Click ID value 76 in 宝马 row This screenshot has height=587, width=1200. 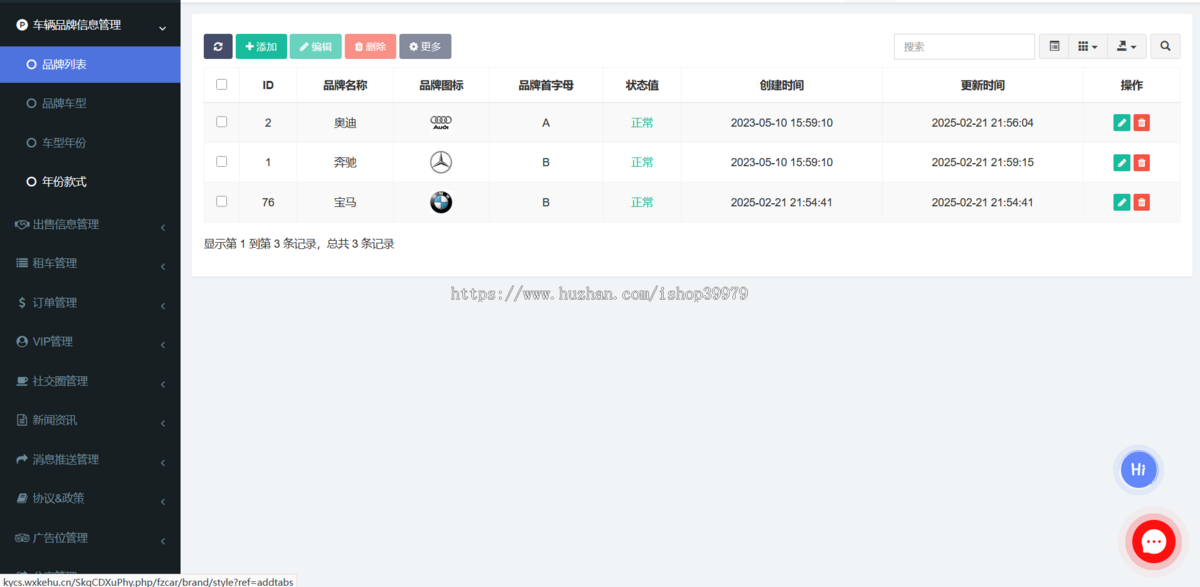(268, 202)
